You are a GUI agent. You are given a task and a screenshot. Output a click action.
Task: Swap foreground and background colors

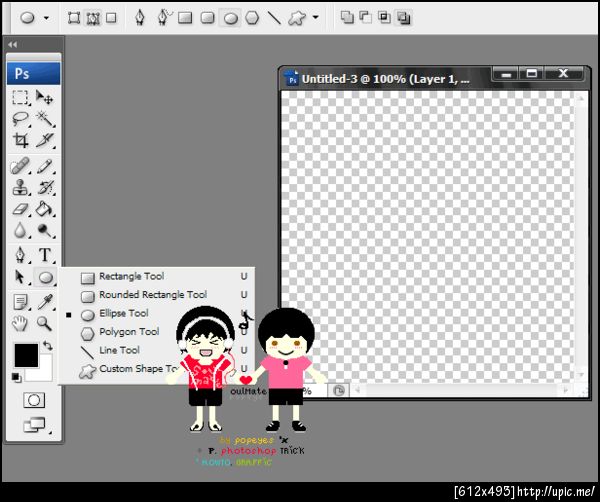coord(47,346)
